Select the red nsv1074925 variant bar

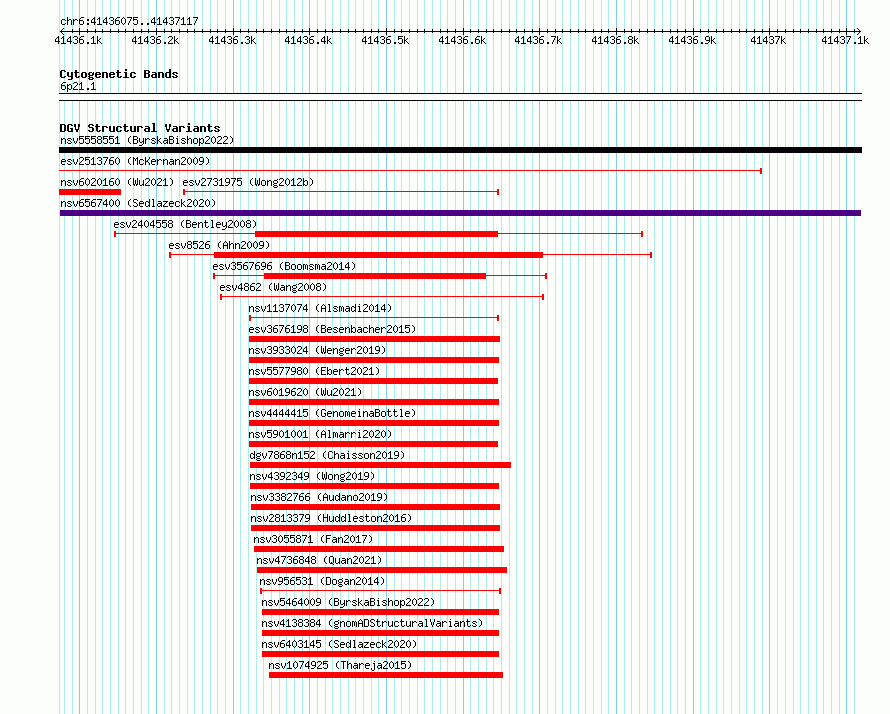coord(386,675)
